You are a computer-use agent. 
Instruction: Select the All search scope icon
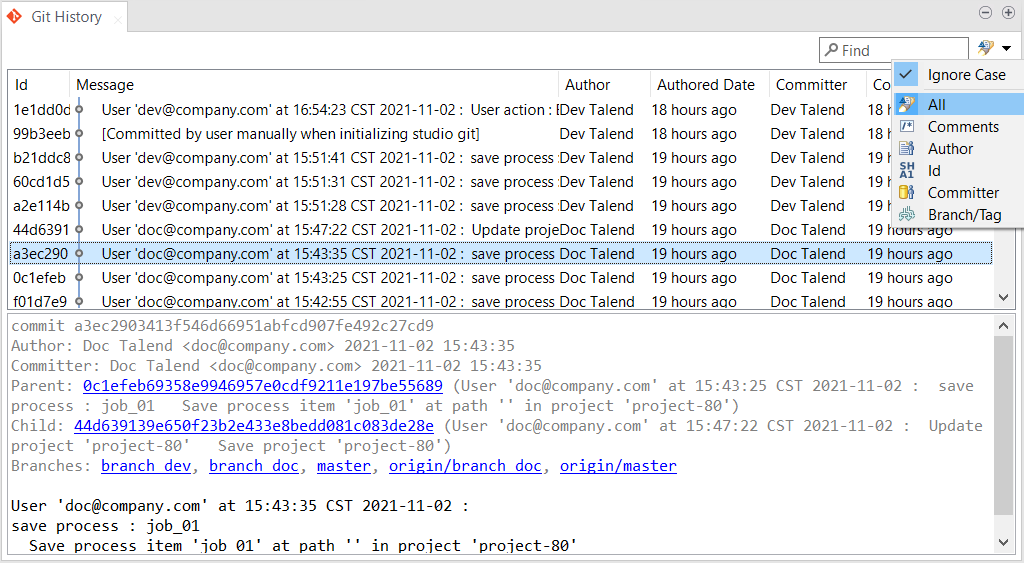(x=907, y=104)
